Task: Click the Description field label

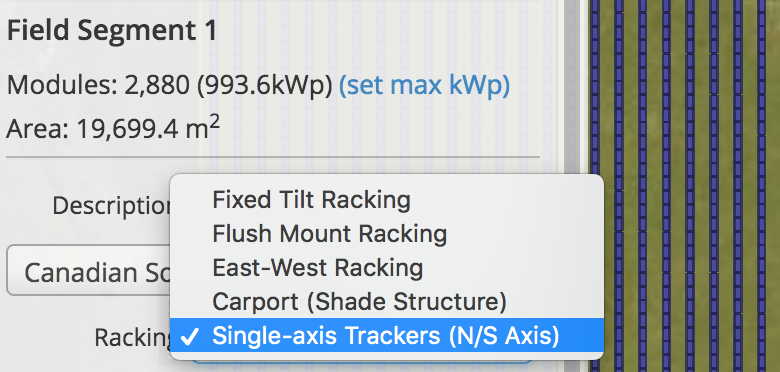Action: point(112,205)
